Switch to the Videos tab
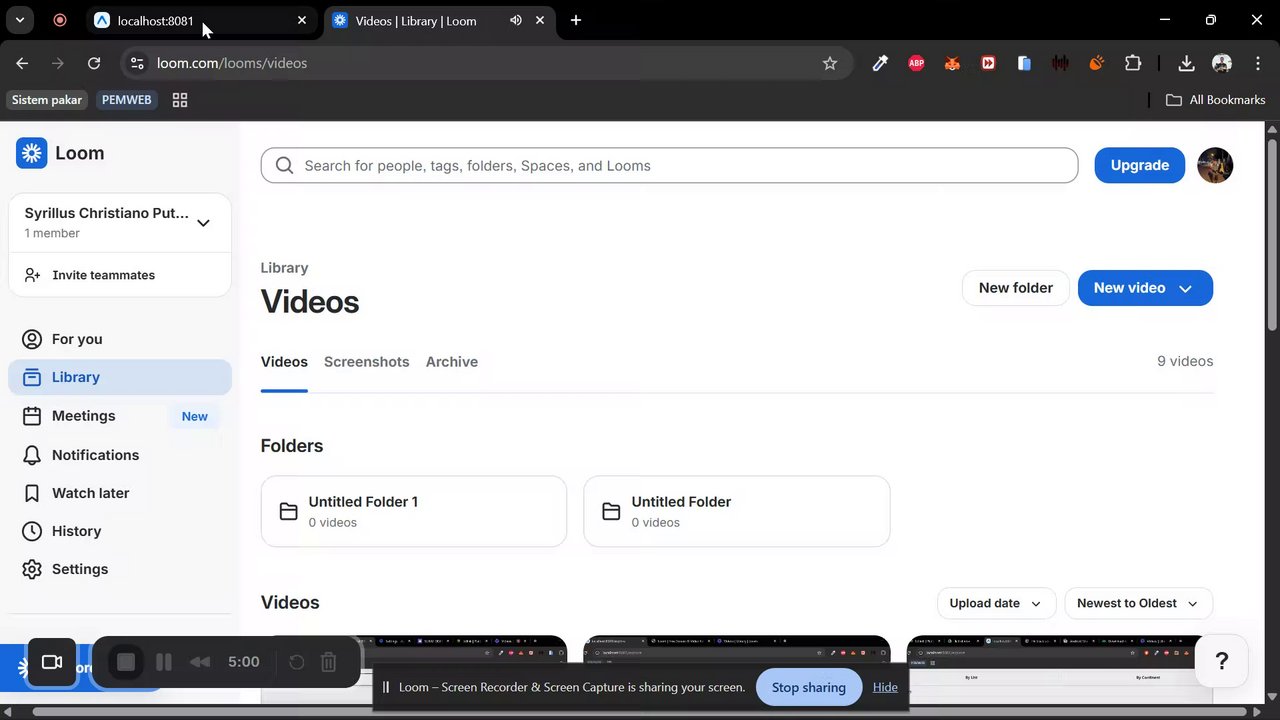Image resolution: width=1280 pixels, height=720 pixels. 284,362
